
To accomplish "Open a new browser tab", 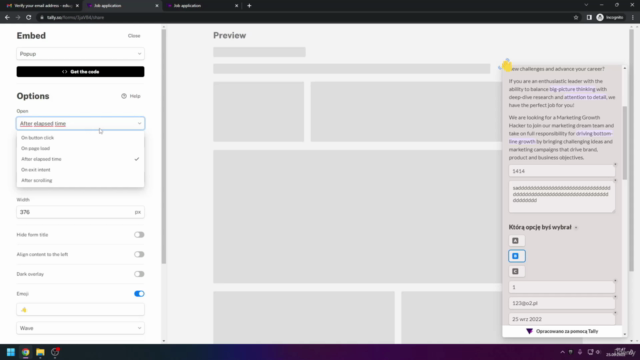I will [249, 6].
